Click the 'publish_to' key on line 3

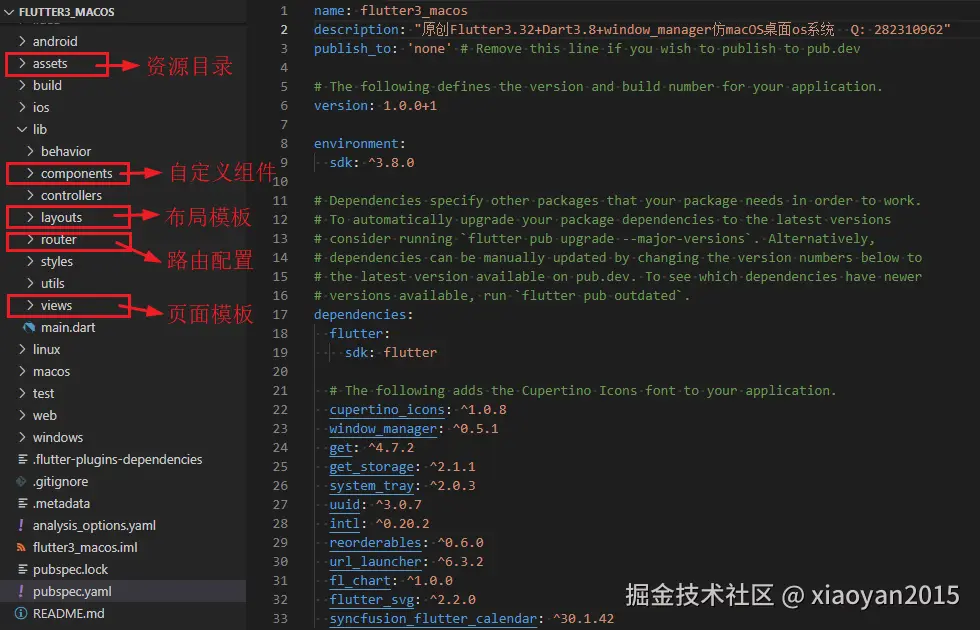(352, 49)
